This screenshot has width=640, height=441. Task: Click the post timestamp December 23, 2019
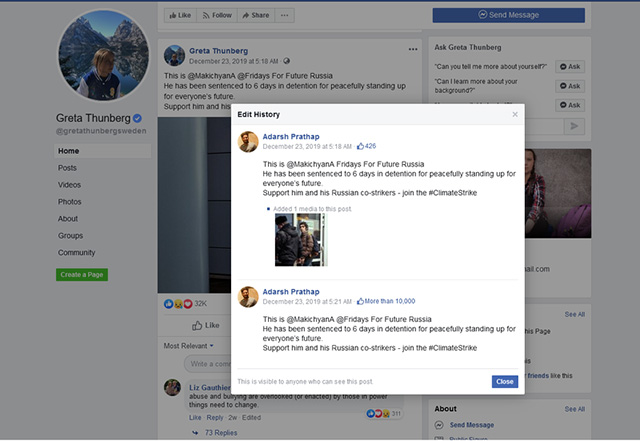(x=233, y=61)
